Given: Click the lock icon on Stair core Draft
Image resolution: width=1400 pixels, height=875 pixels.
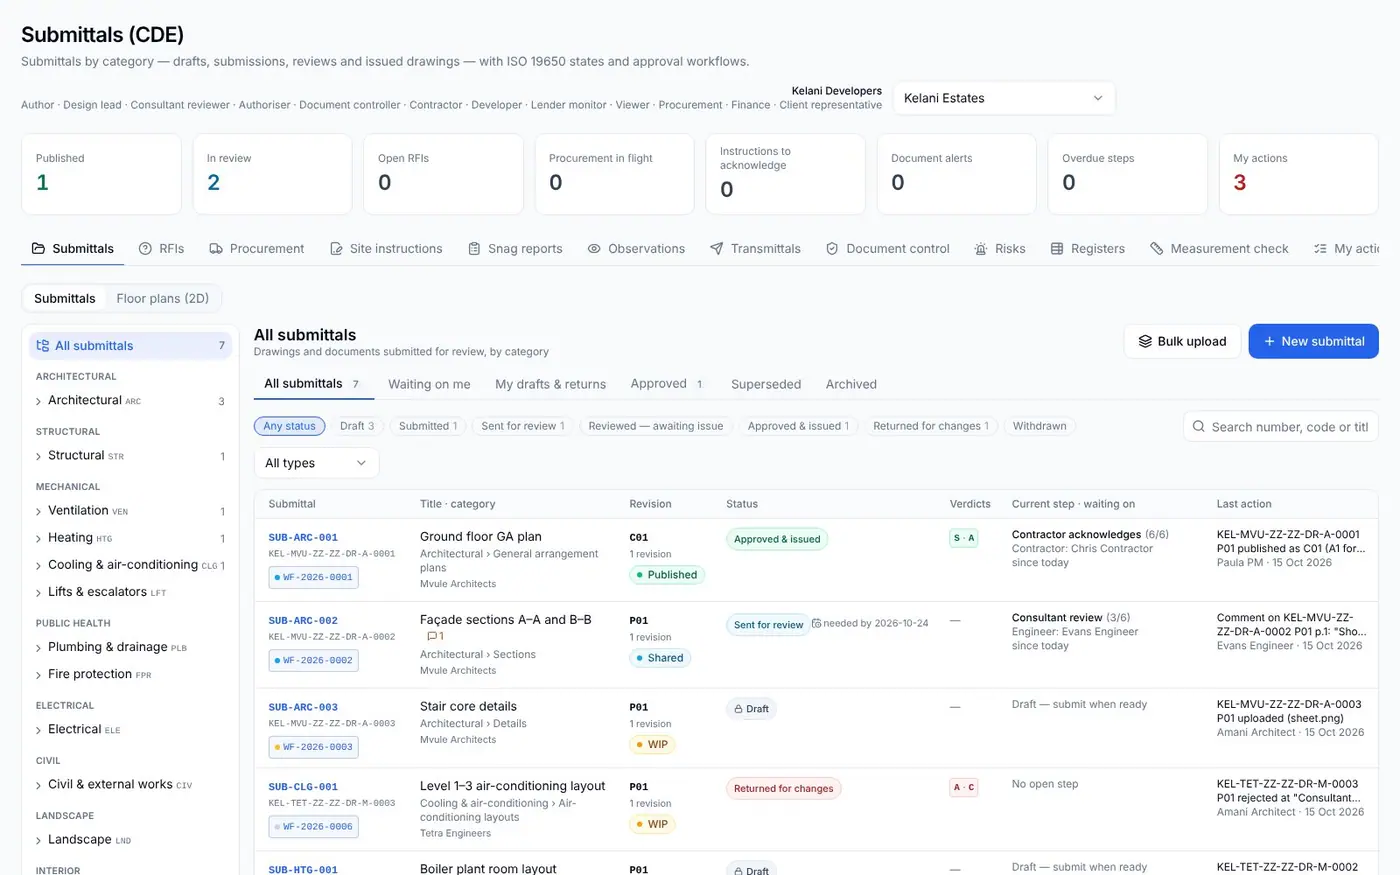Looking at the screenshot, I should tap(738, 709).
